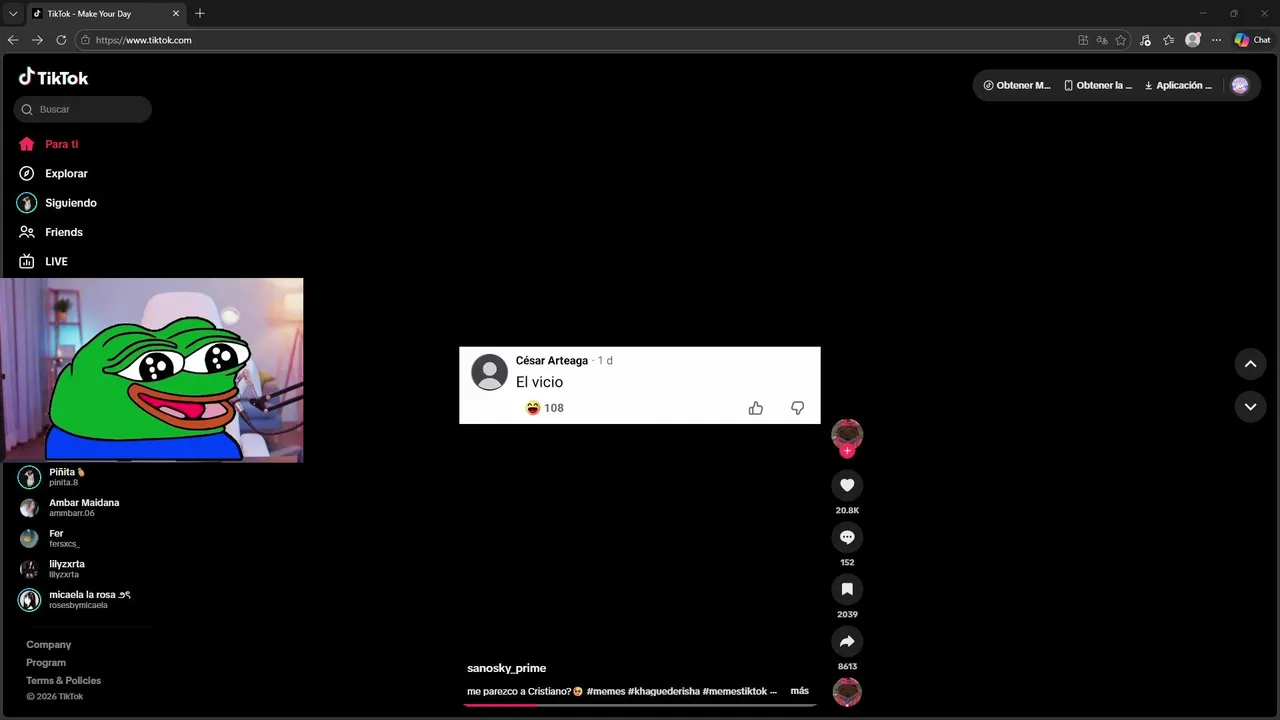Click the #memes hashtag in the caption
Image resolution: width=1280 pixels, height=720 pixels.
[605, 691]
